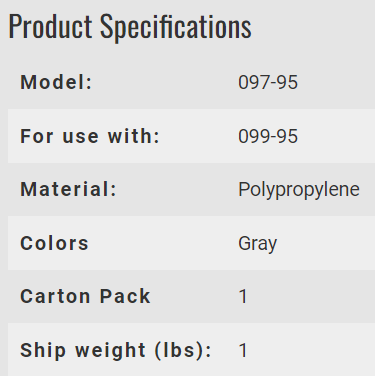Select the Carton Pack label

pos(85,296)
